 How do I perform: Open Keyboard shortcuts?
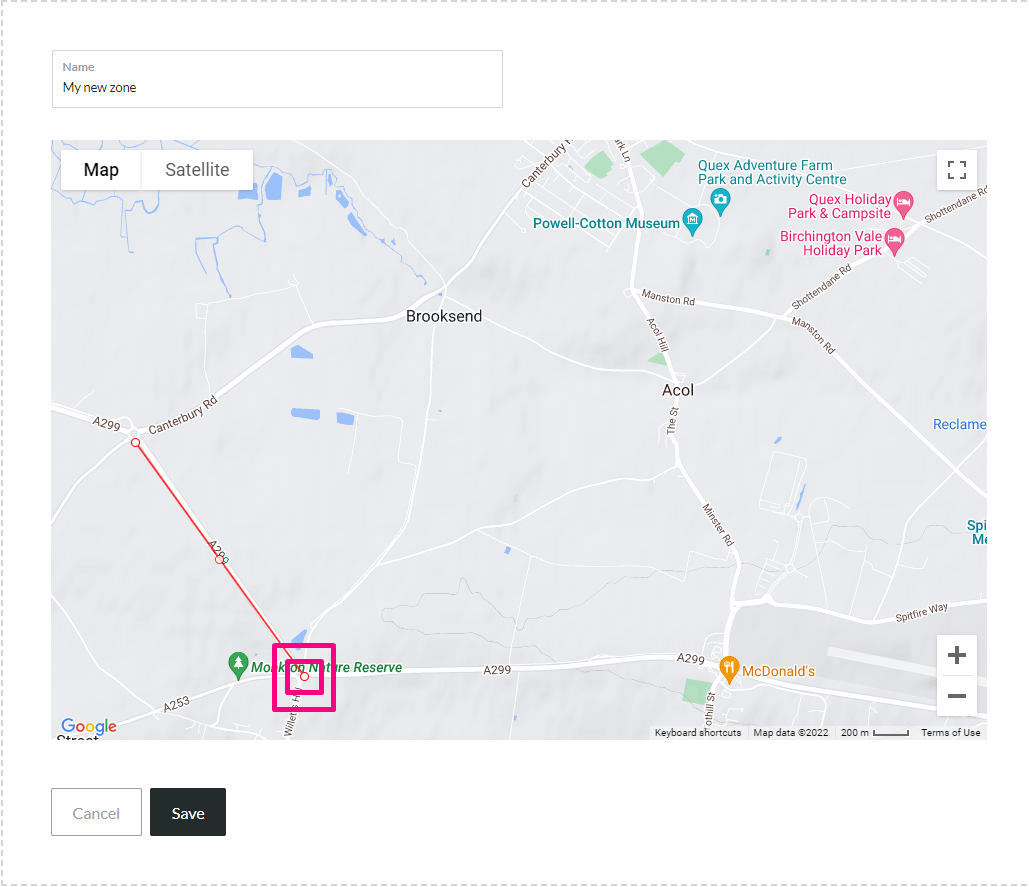(698, 733)
